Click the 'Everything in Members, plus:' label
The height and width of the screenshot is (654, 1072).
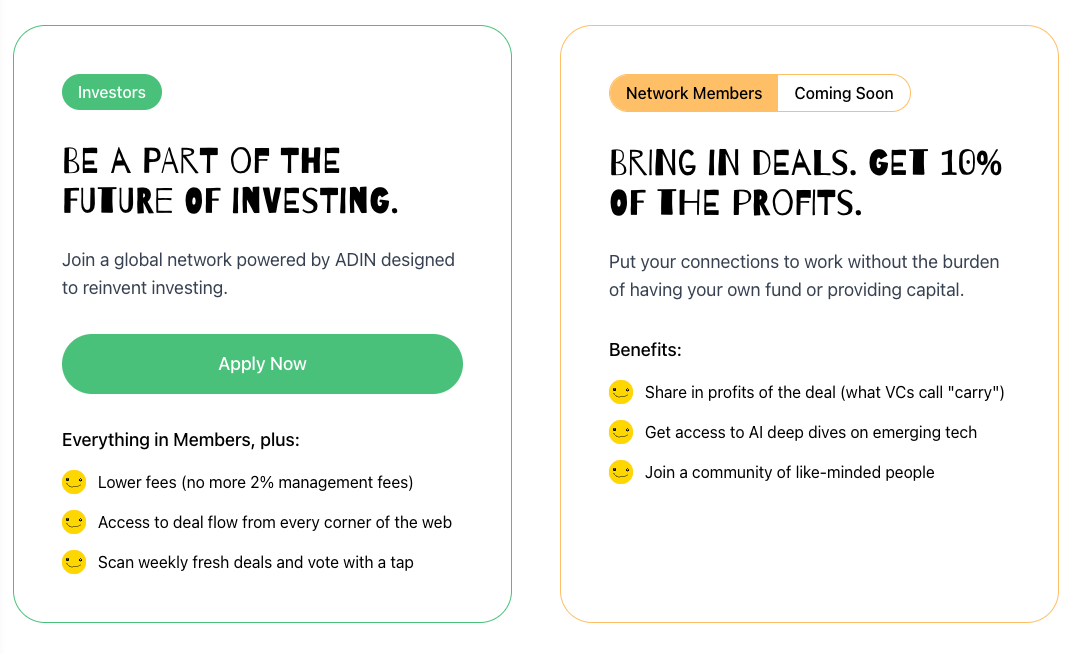coord(181,440)
